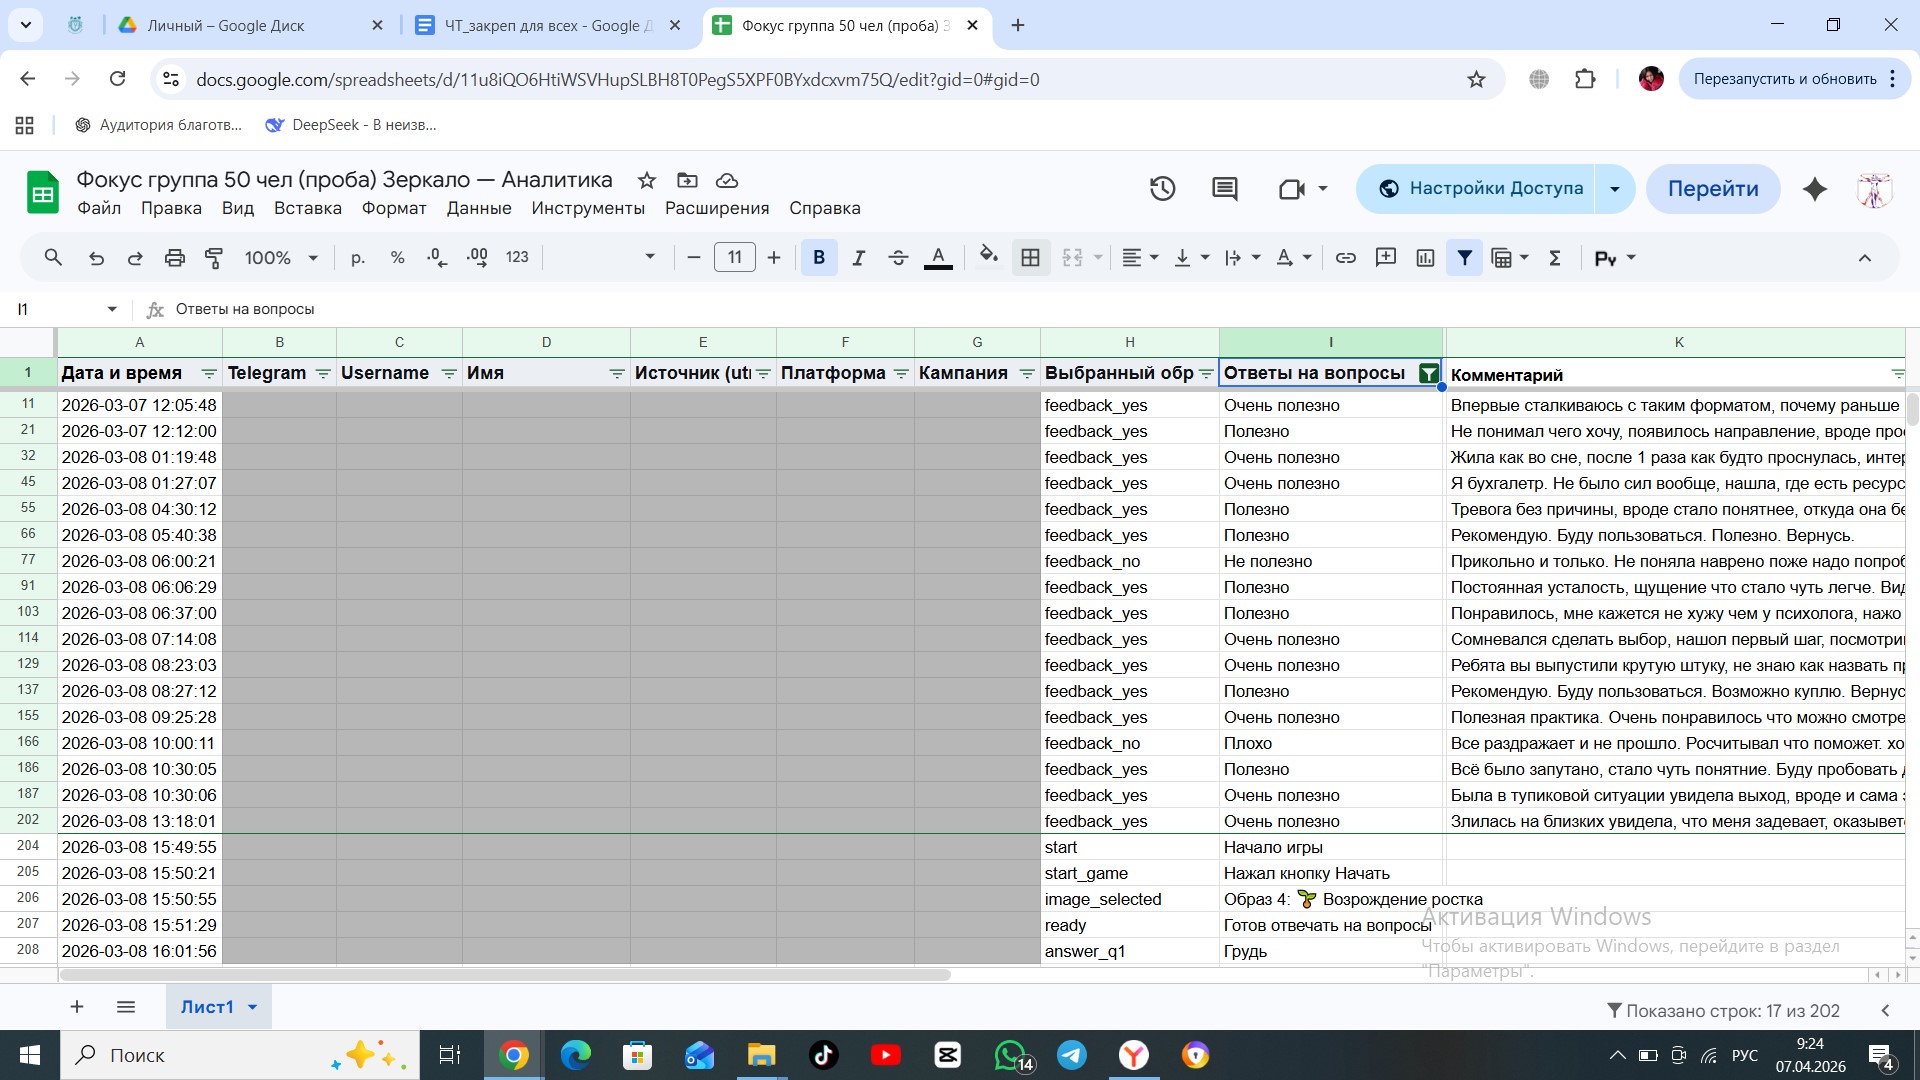This screenshot has height=1080, width=1920.
Task: Click the insert chart icon
Action: (x=1425, y=258)
